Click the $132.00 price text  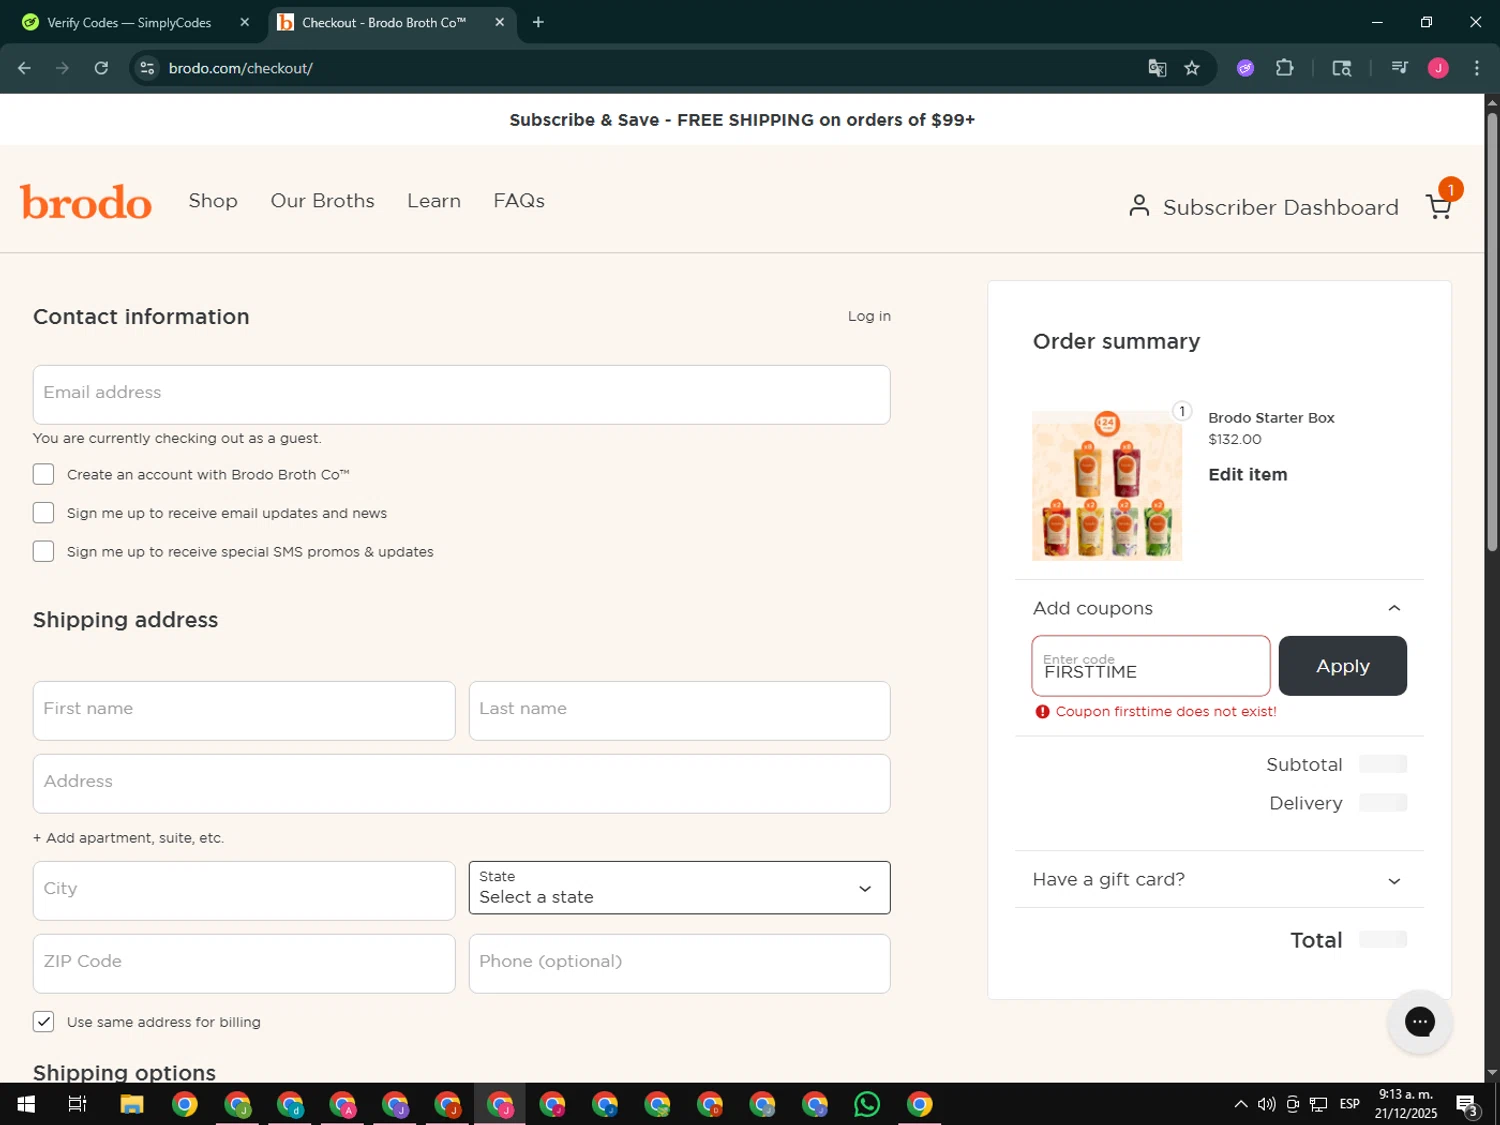pos(1235,439)
